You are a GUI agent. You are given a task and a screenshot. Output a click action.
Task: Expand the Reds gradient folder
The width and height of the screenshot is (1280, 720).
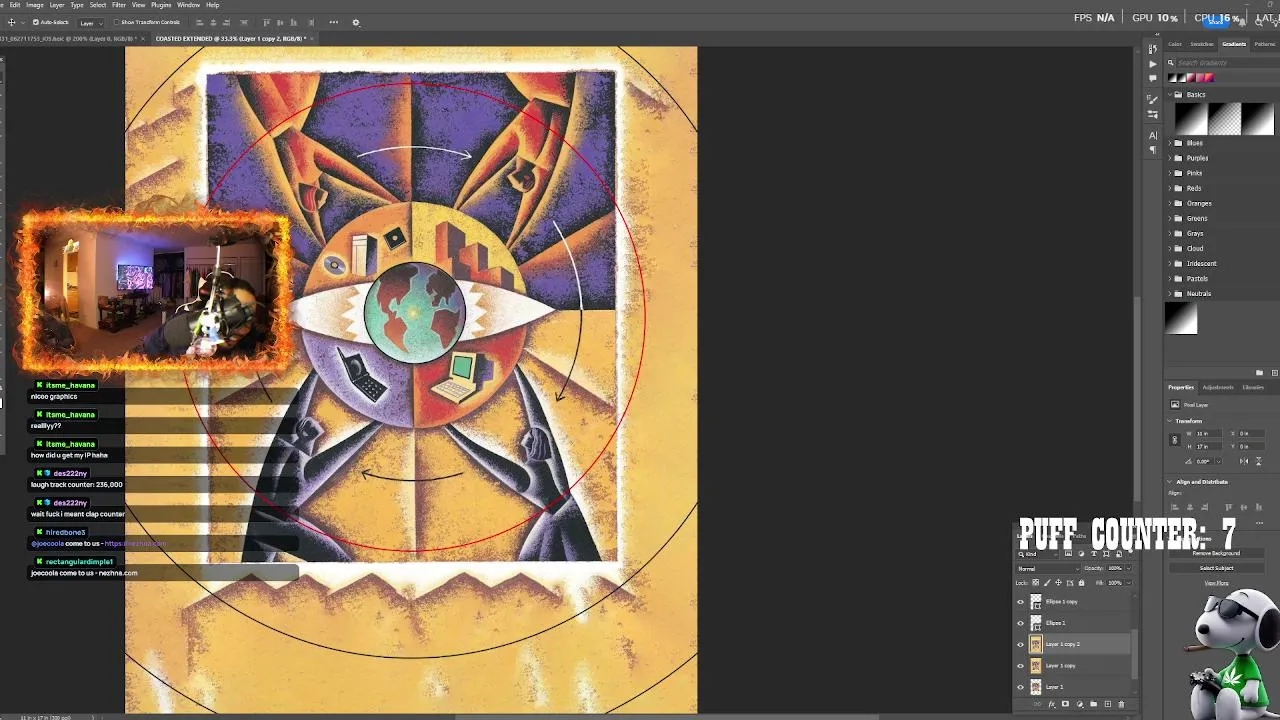[x=1170, y=188]
